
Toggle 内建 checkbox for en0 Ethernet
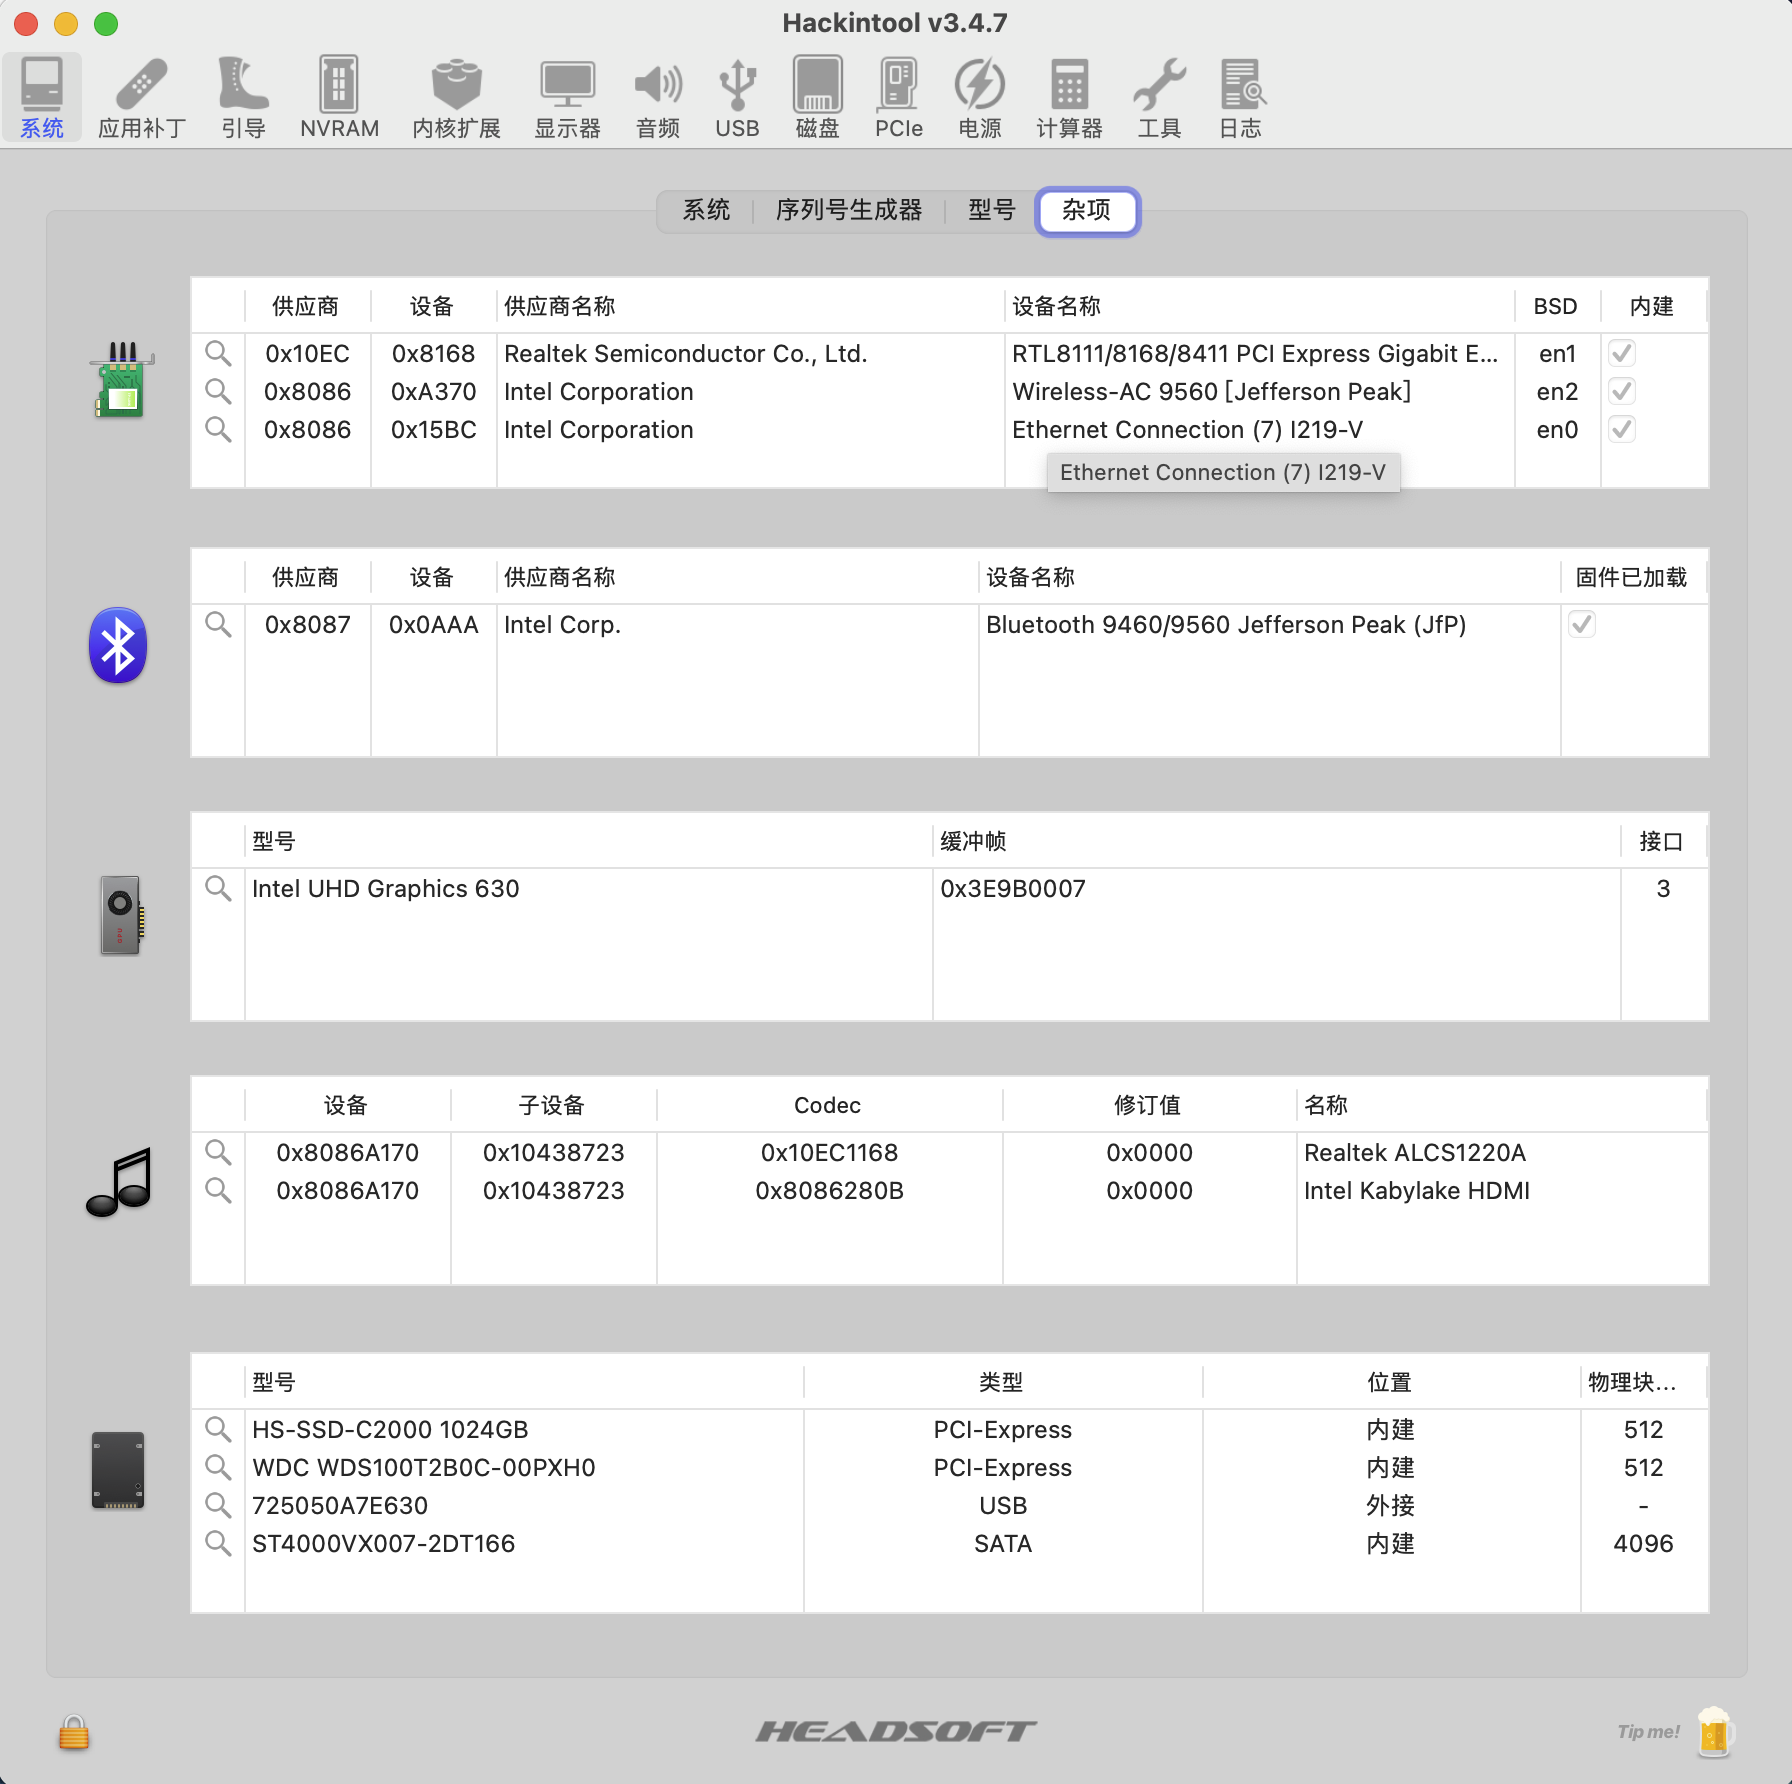point(1622,429)
